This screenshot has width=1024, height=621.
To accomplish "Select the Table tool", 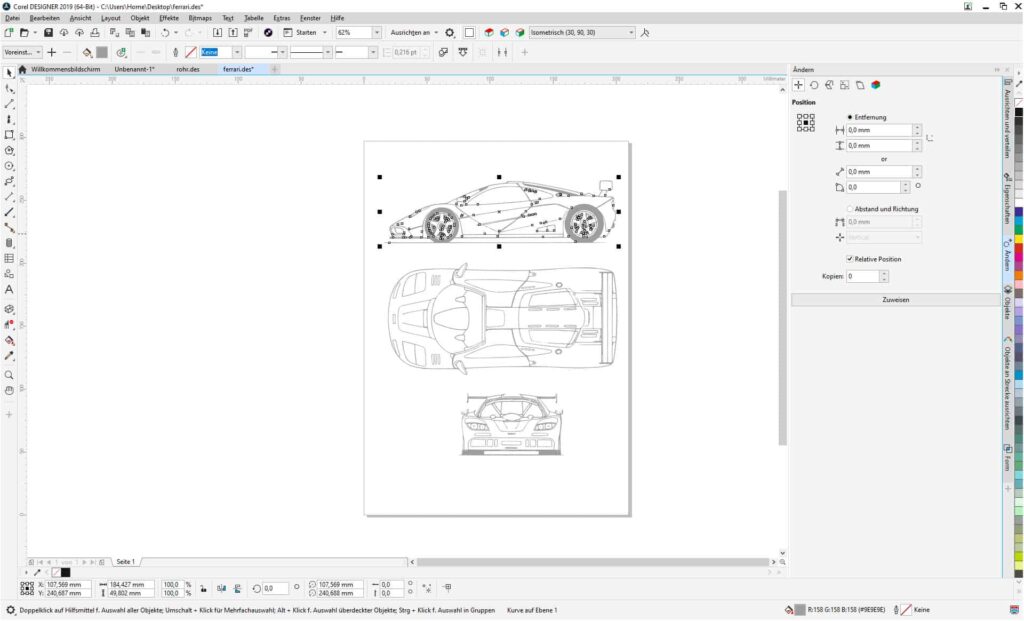I will click(9, 259).
